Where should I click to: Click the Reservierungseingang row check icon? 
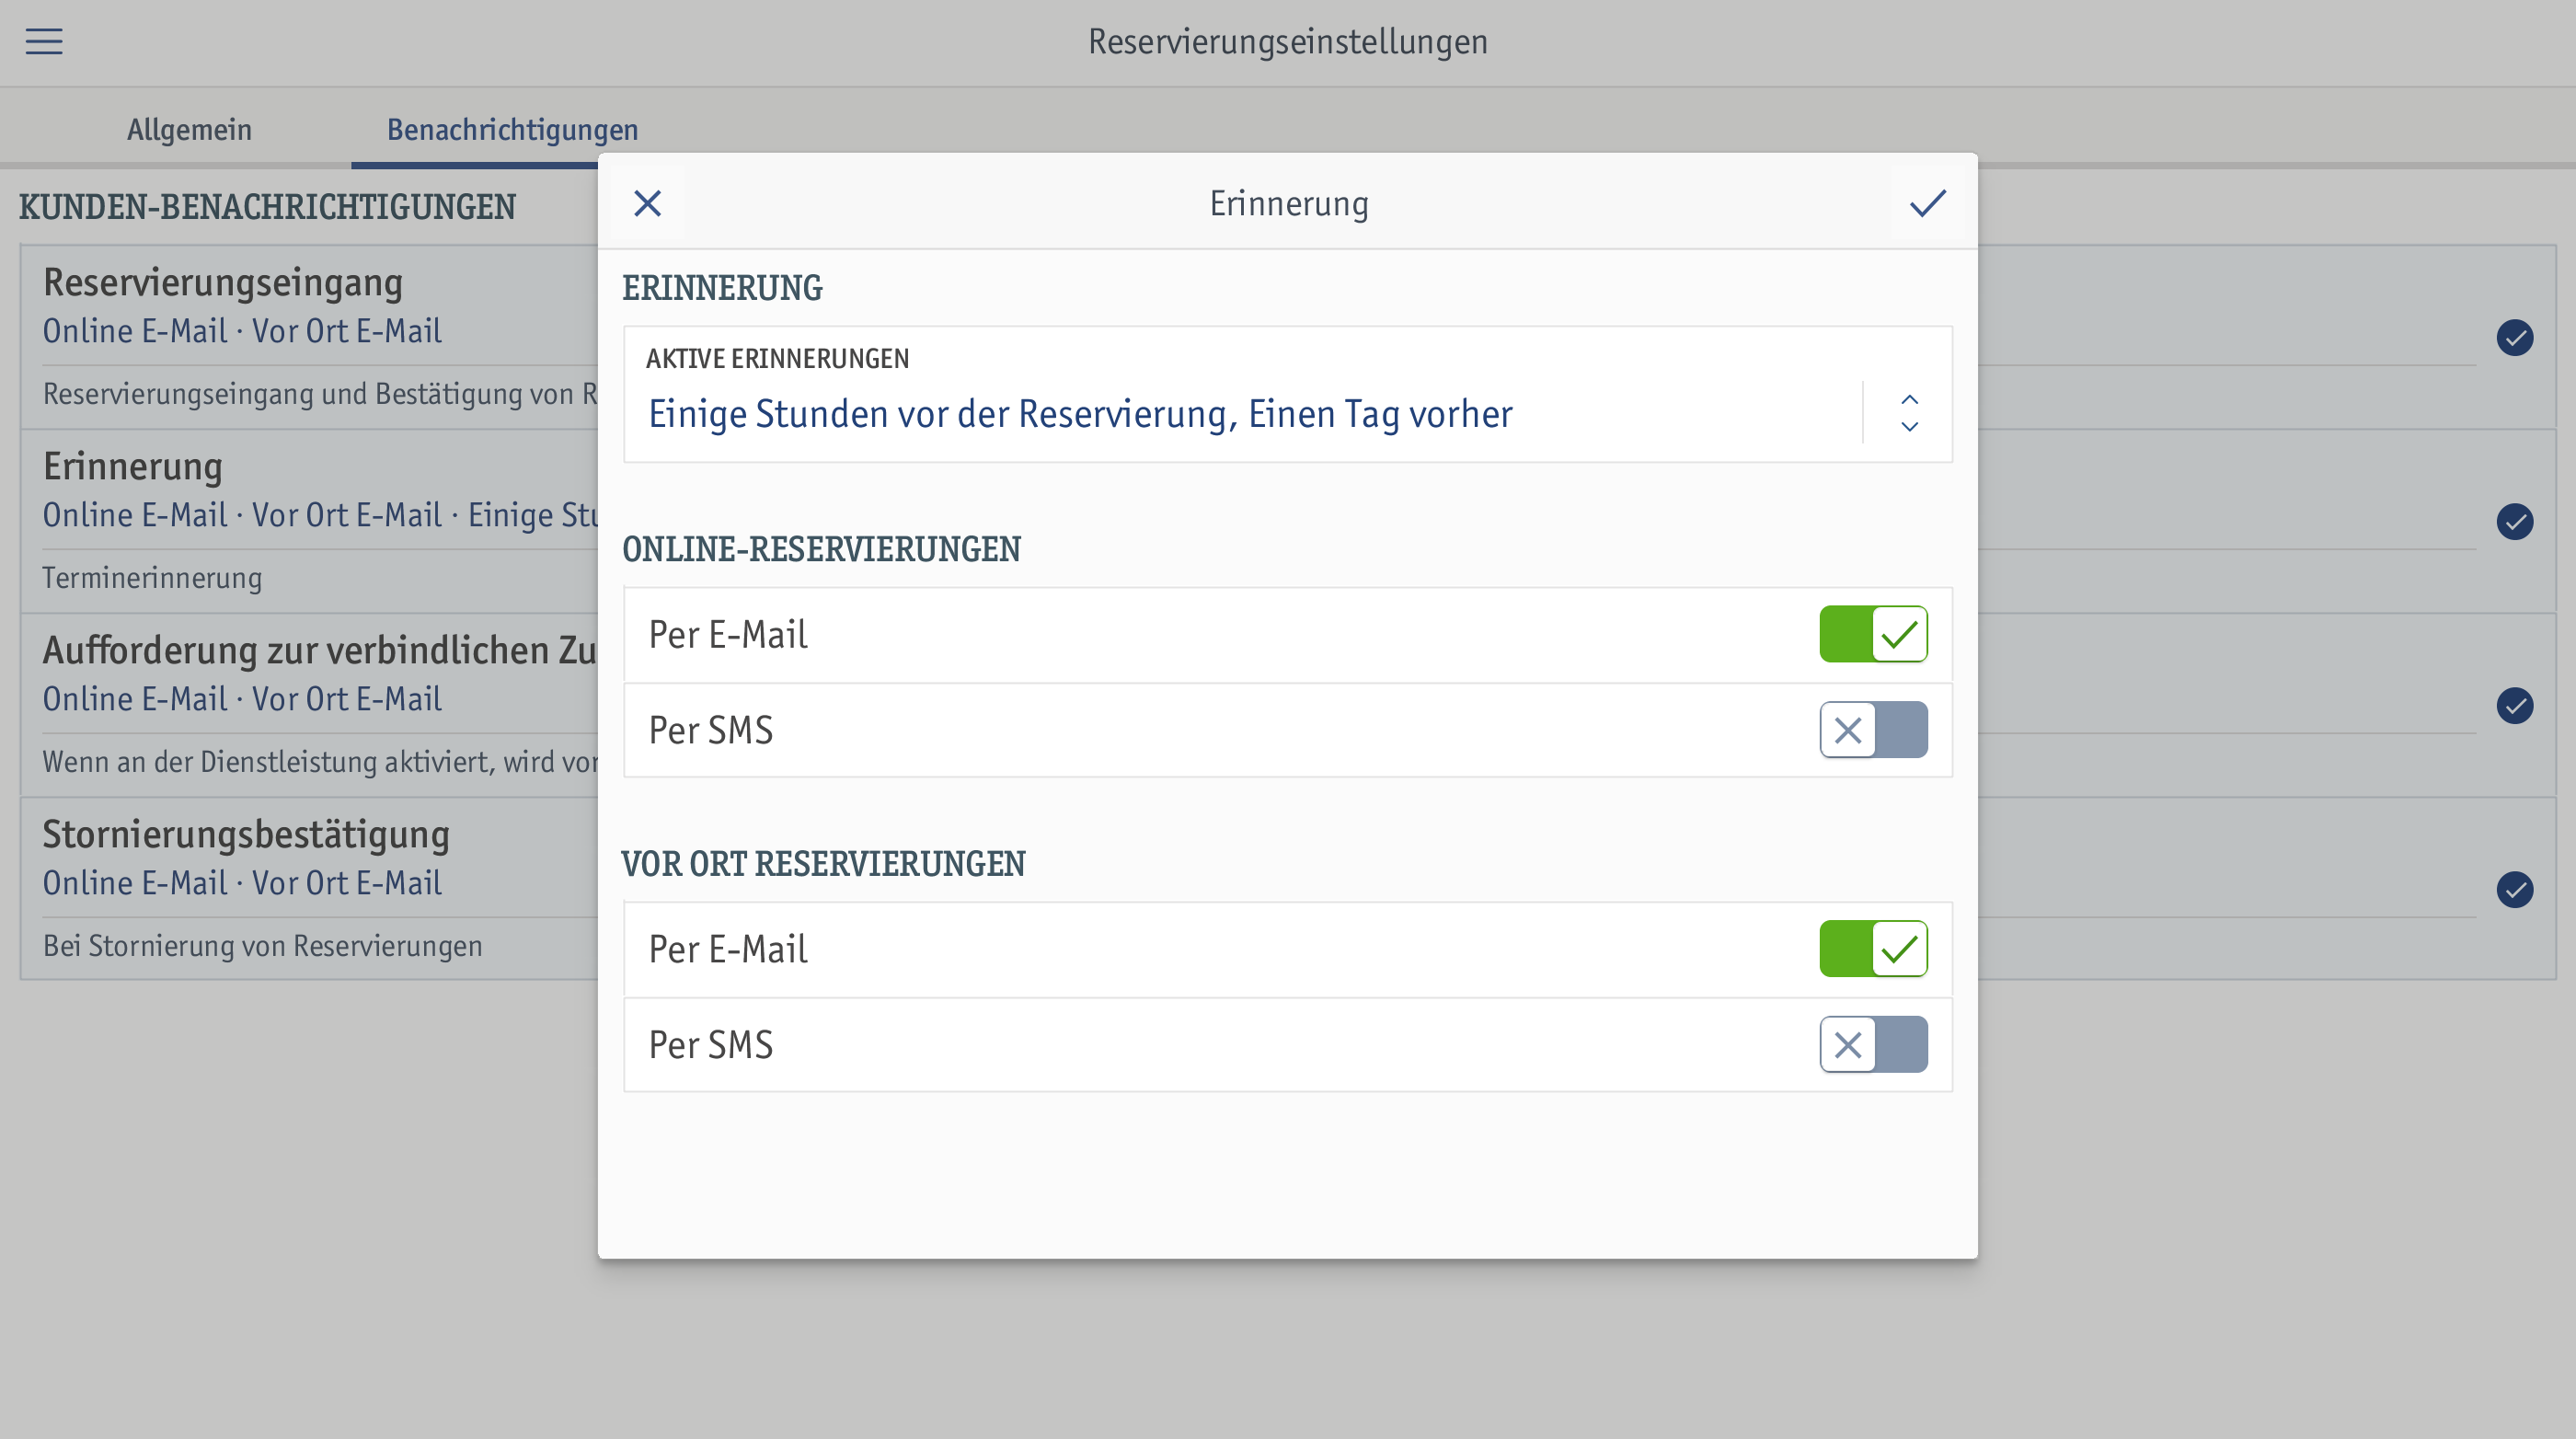tap(2514, 338)
